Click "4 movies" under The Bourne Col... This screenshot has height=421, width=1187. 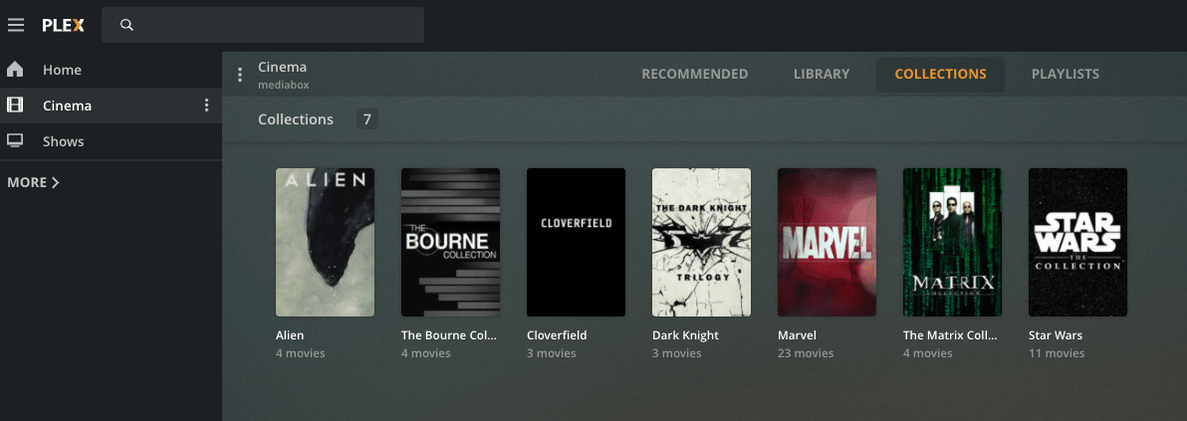click(x=426, y=354)
